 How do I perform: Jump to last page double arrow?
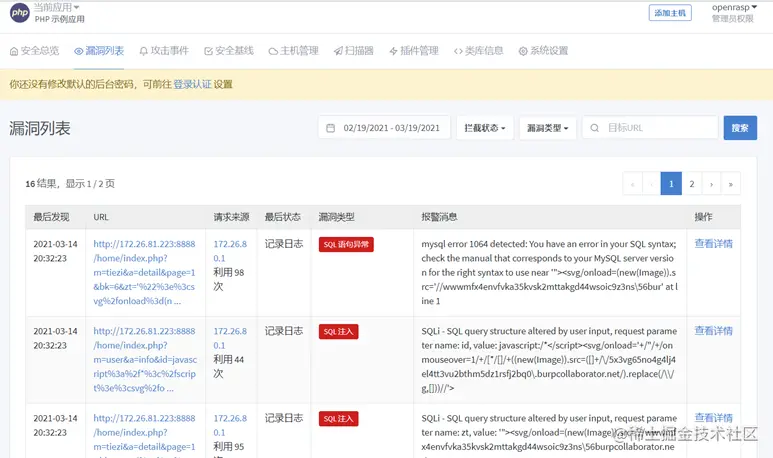(x=731, y=184)
